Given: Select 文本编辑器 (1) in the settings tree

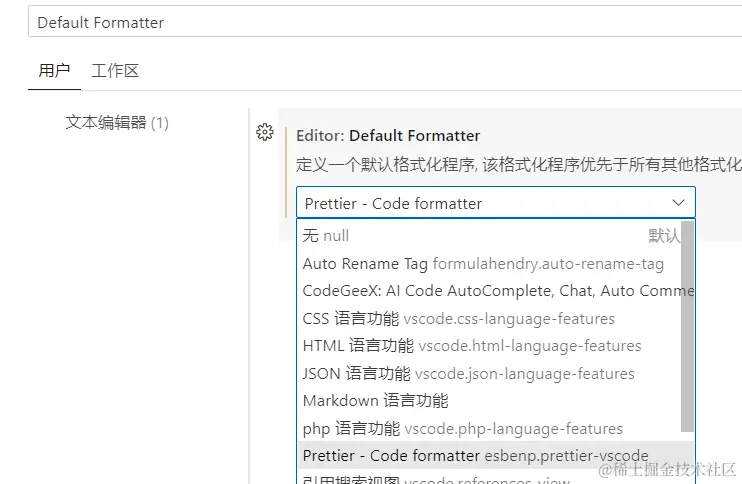Looking at the screenshot, I should point(117,123).
